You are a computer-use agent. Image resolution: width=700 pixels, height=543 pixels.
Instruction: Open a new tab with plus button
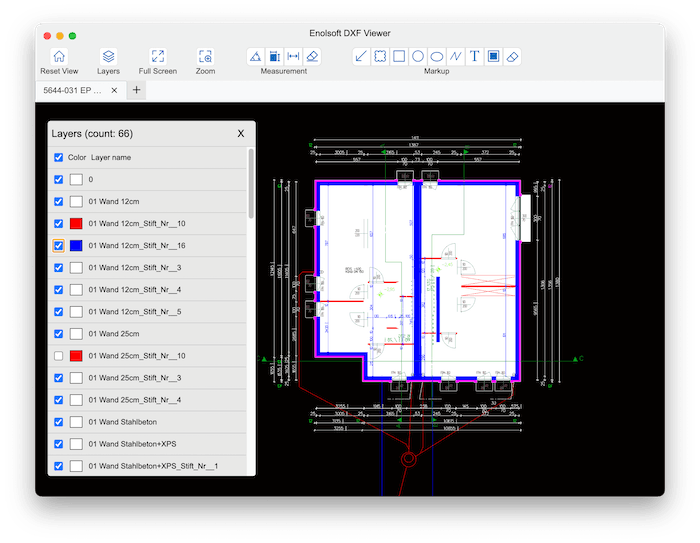[x=137, y=91]
